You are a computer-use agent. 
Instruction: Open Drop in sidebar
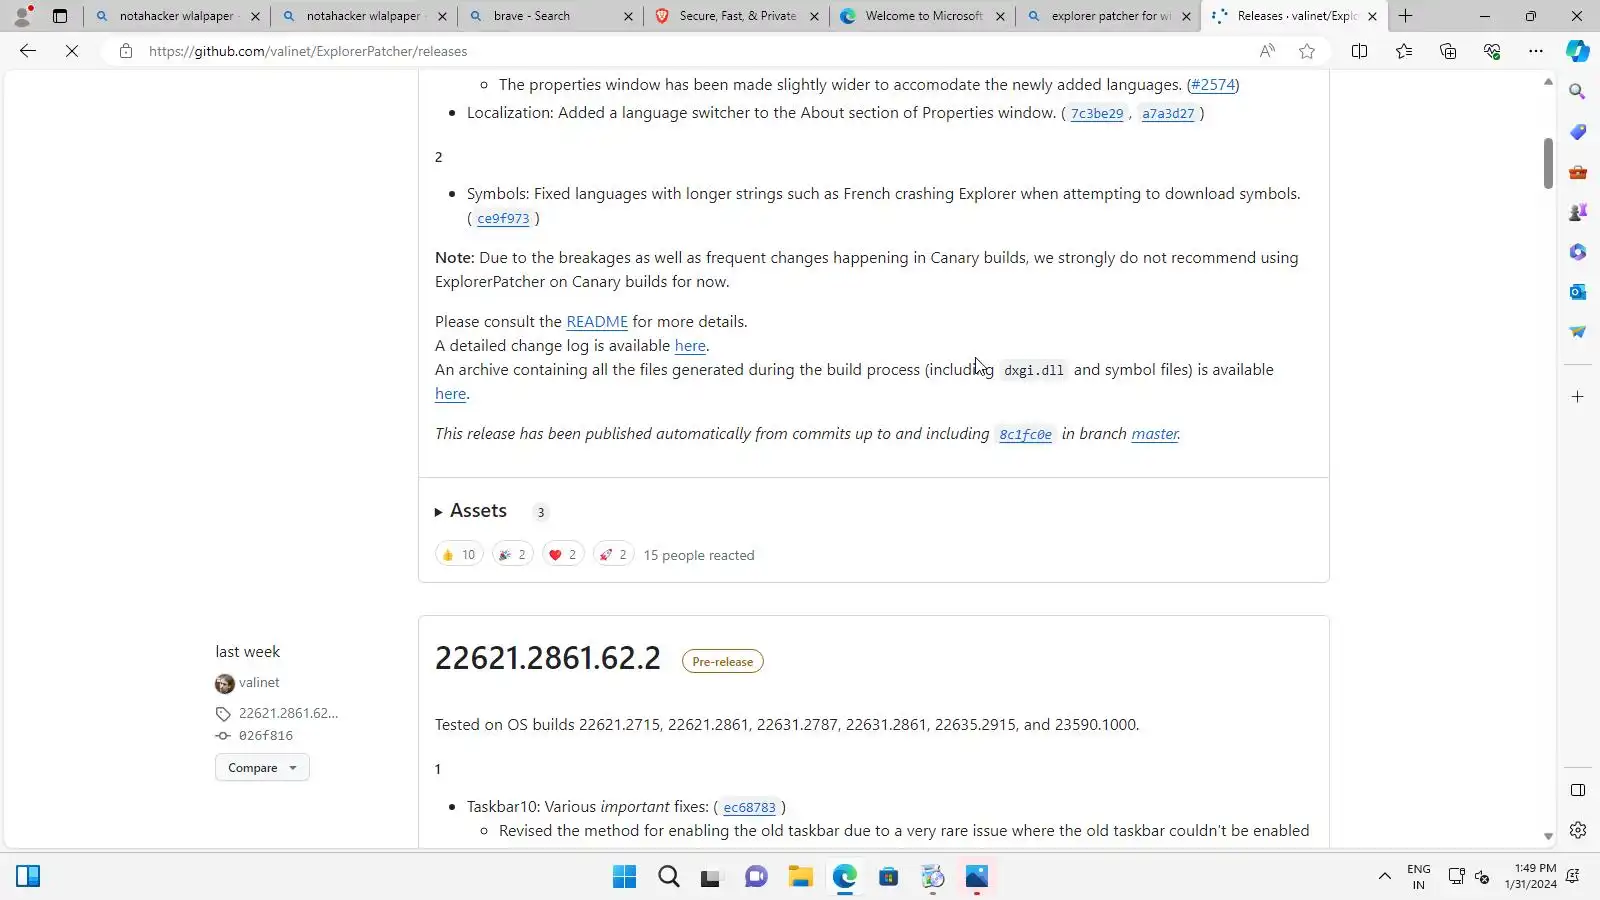(x=1578, y=332)
